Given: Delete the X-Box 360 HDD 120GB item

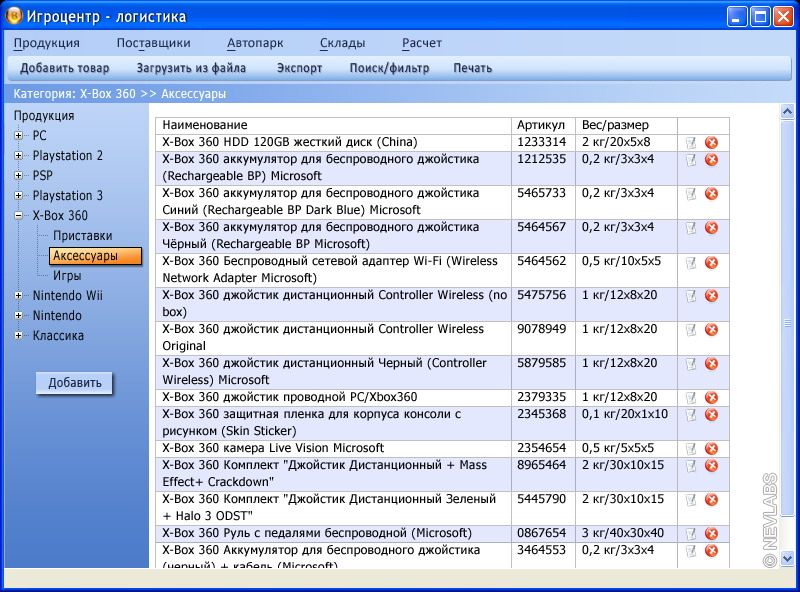Looking at the screenshot, I should [x=711, y=143].
